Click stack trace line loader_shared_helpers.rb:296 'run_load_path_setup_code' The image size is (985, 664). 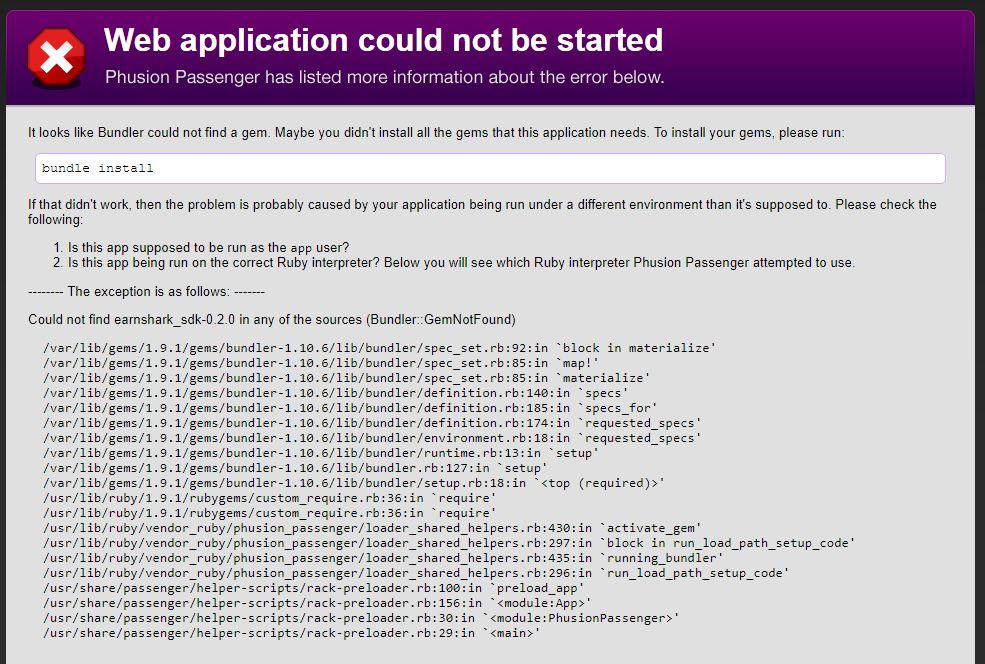point(416,574)
